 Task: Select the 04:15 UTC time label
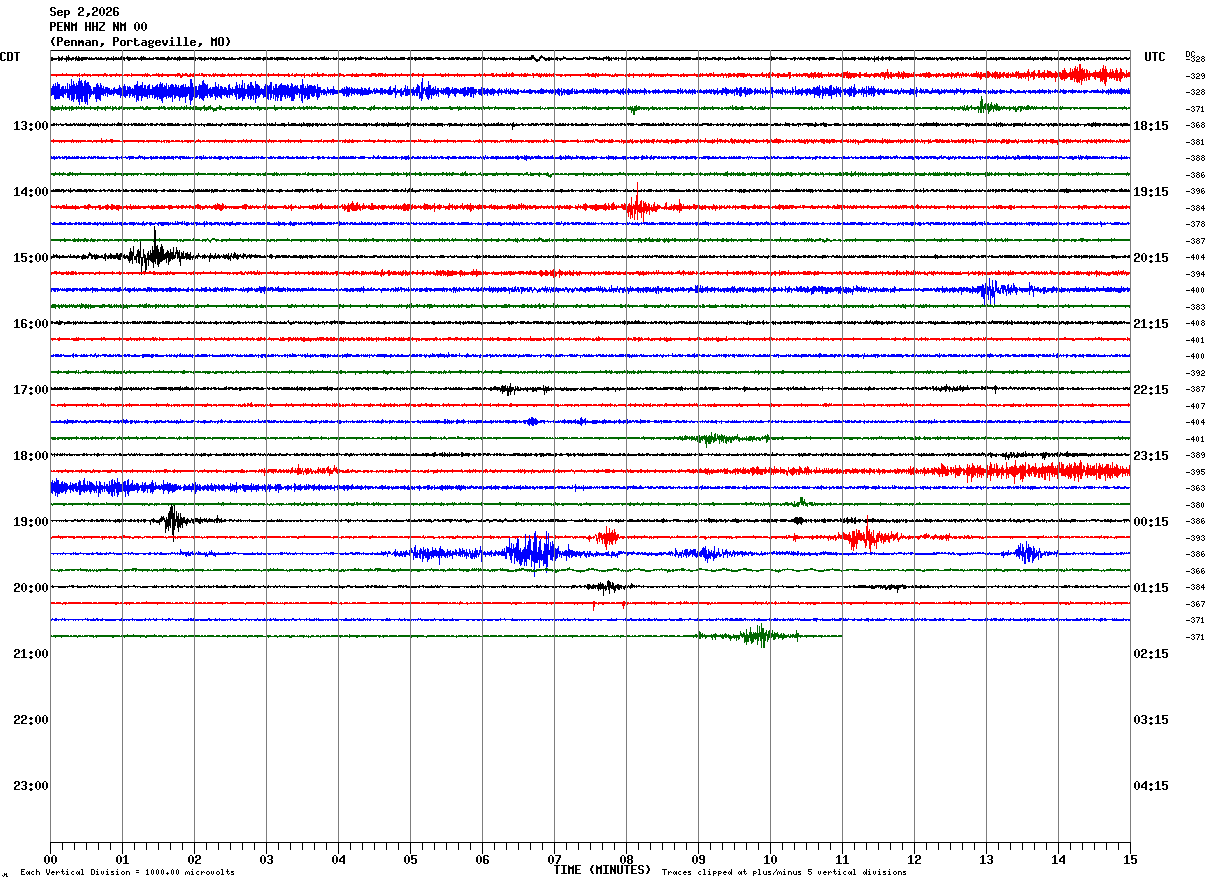(1151, 785)
